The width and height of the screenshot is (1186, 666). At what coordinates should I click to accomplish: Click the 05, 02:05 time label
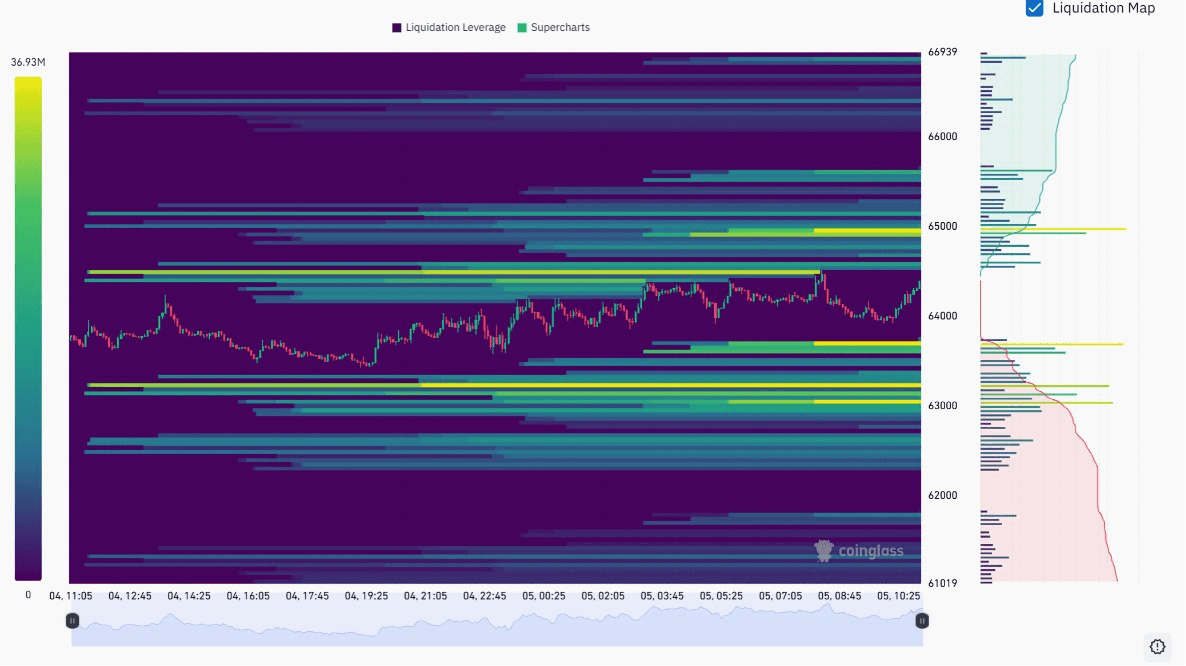(x=603, y=596)
